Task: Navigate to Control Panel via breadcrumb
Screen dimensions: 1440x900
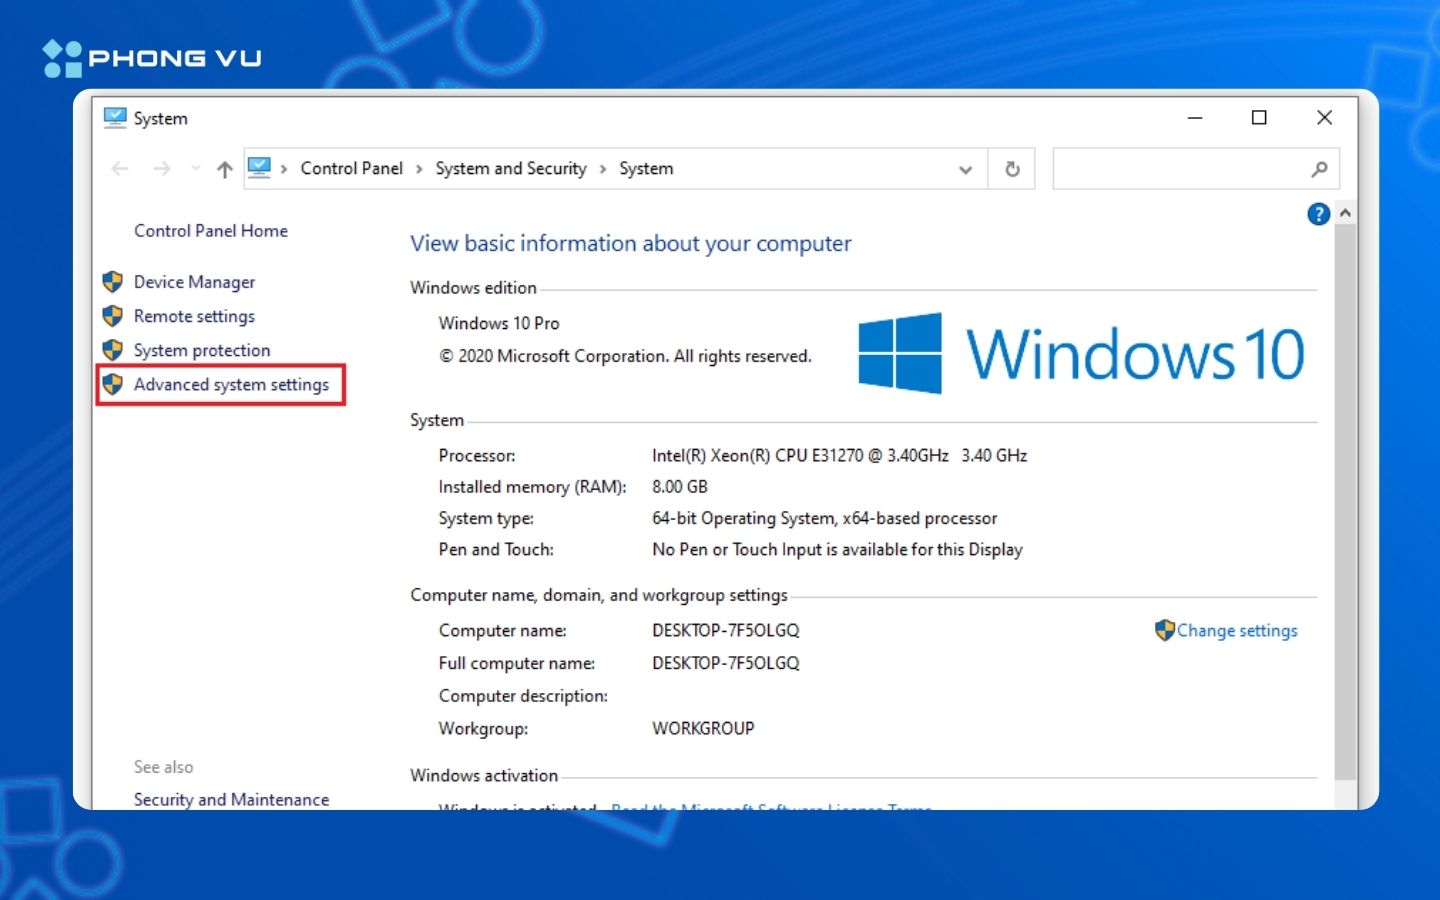Action: [351, 168]
